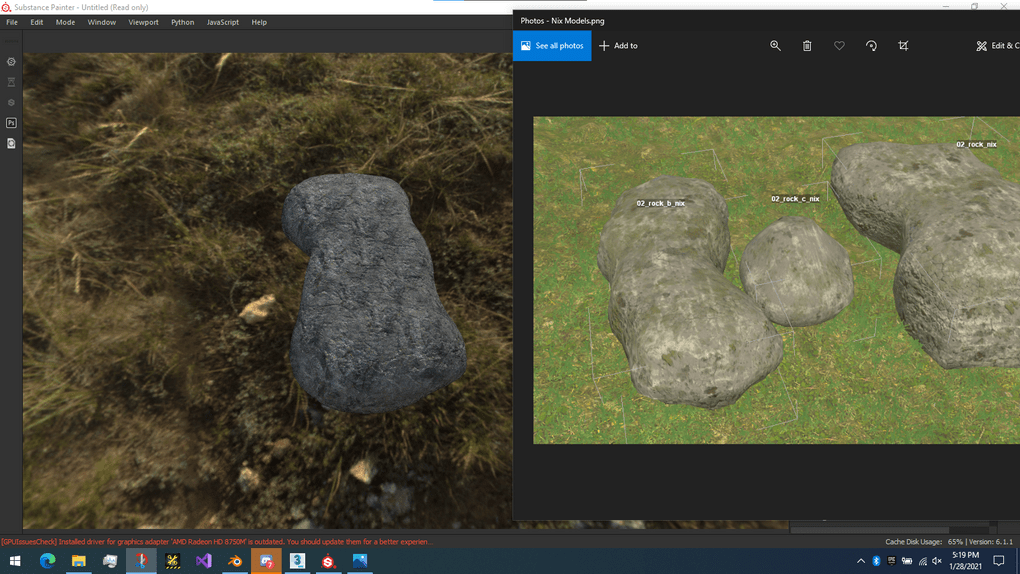
Task: Show hidden system tray icons
Action: (861, 561)
